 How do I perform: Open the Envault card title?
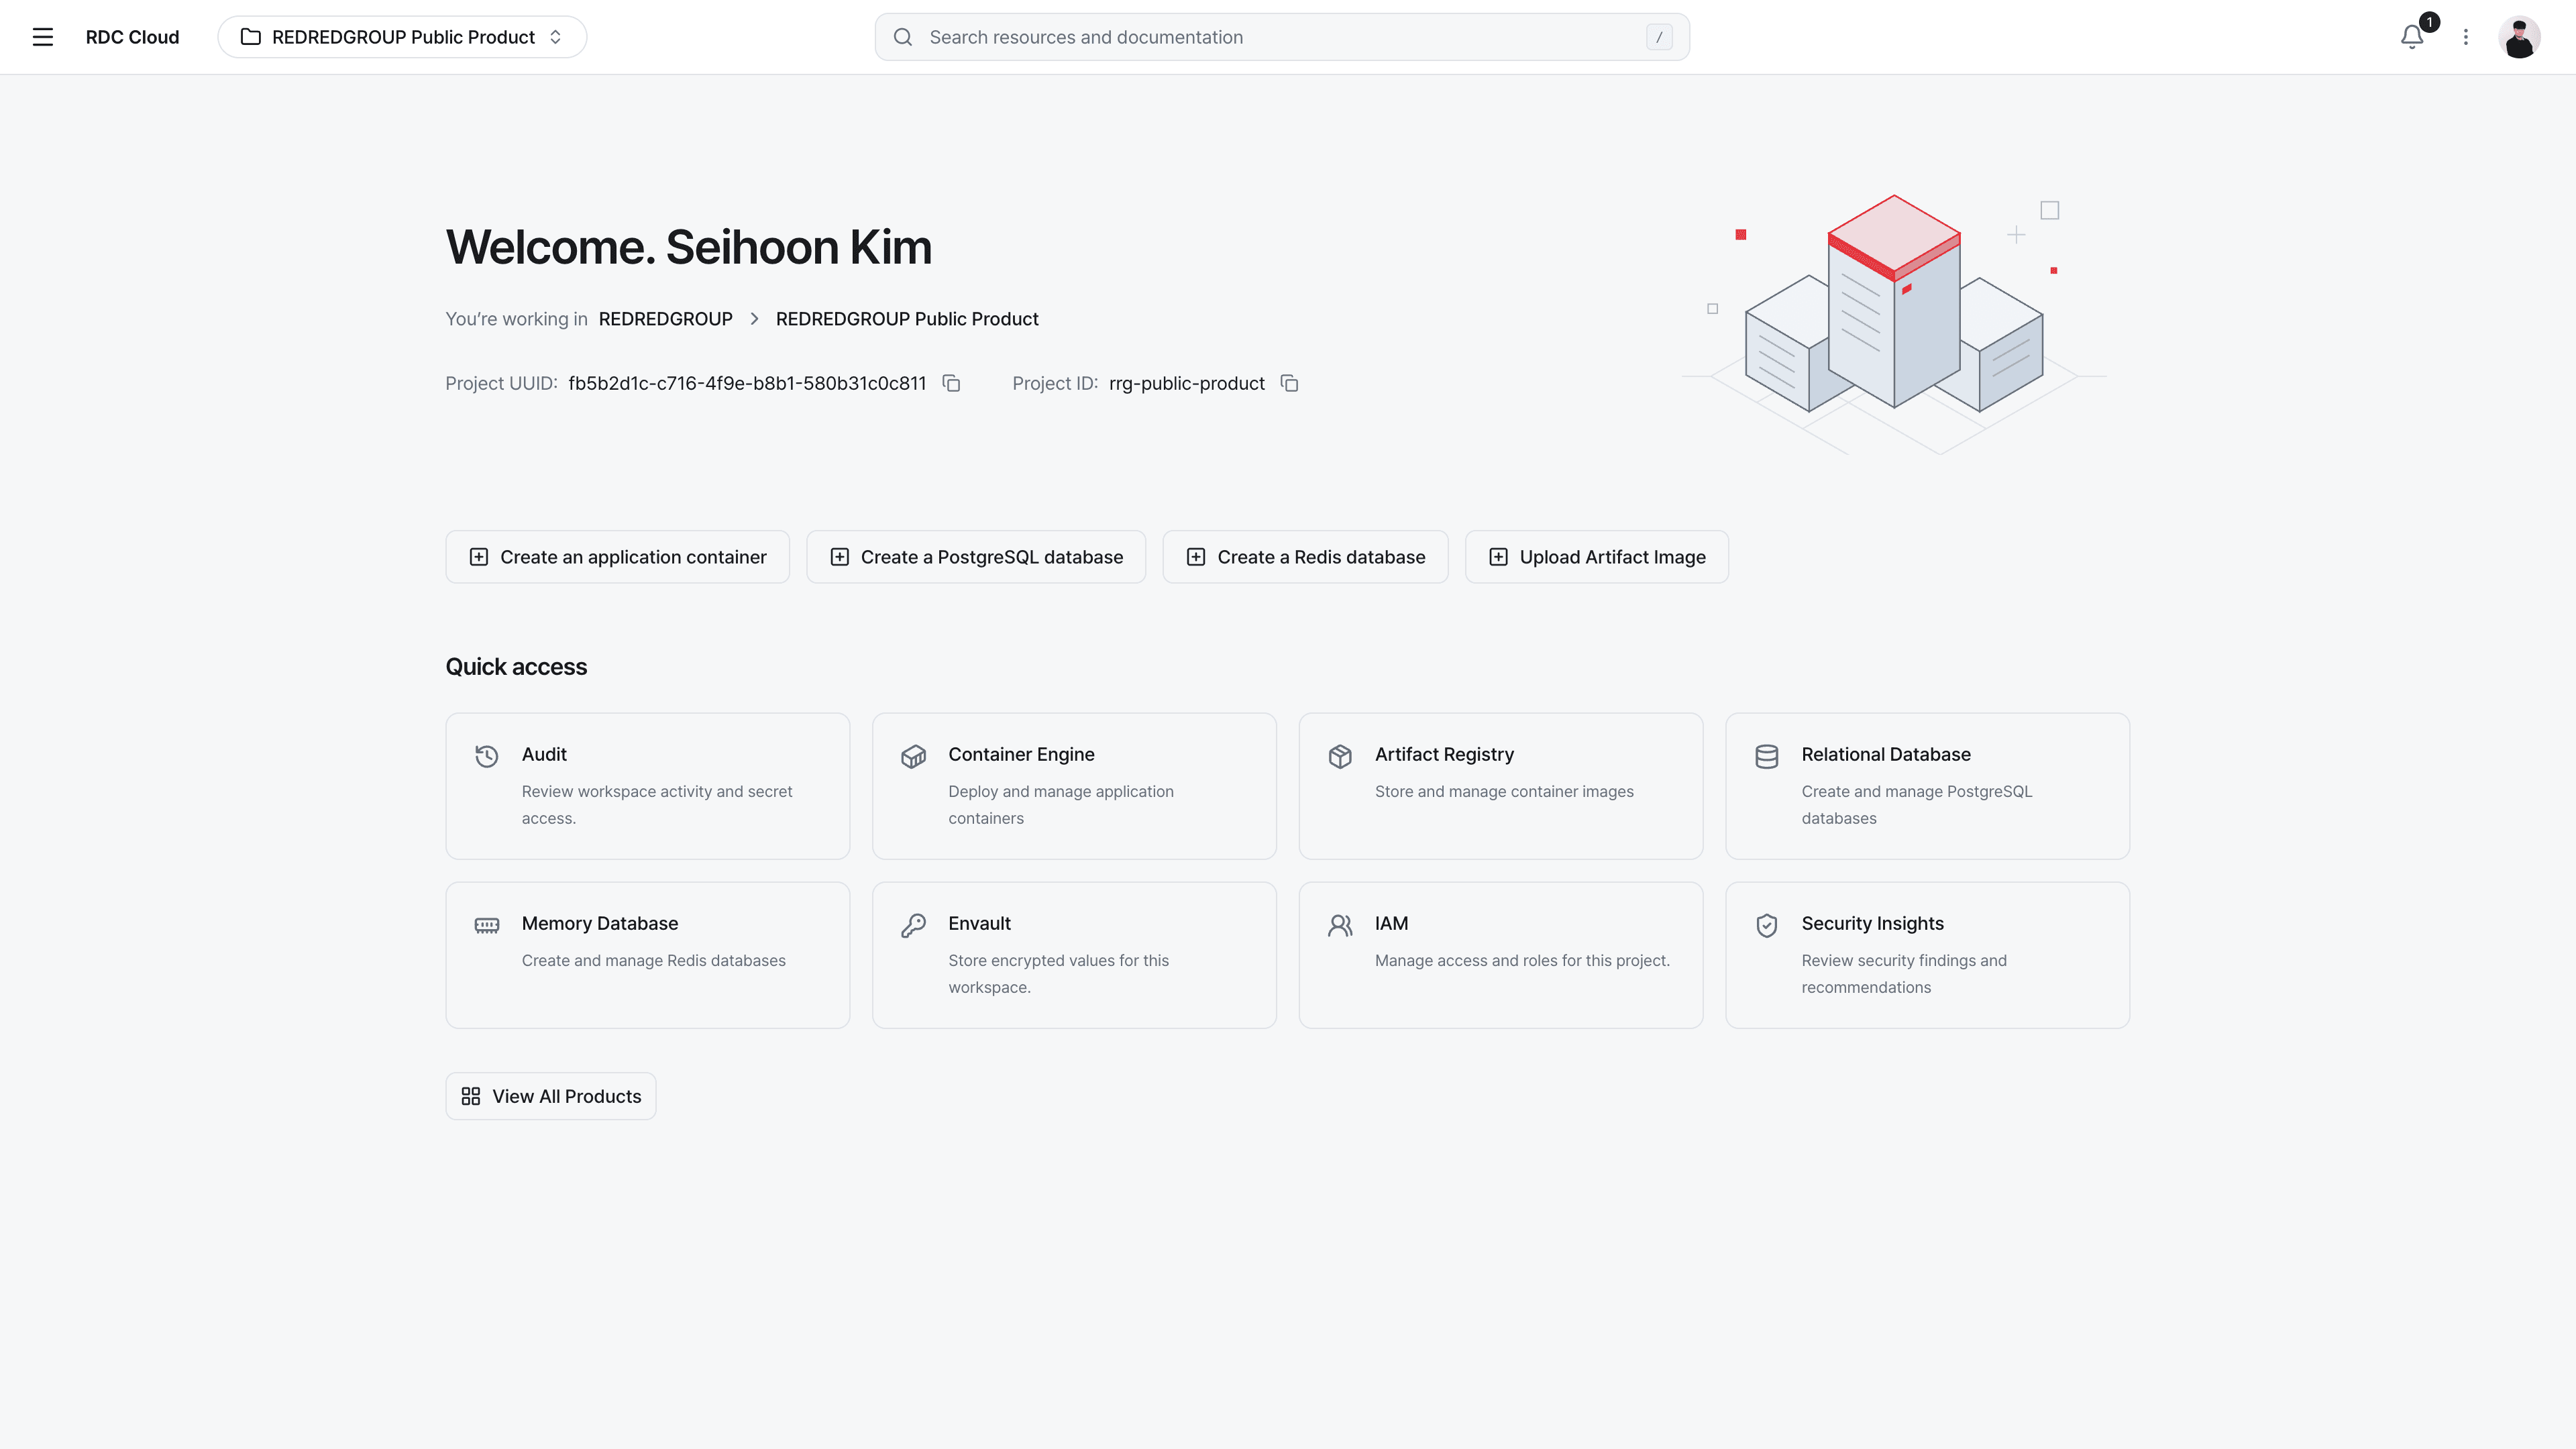tap(980, 923)
